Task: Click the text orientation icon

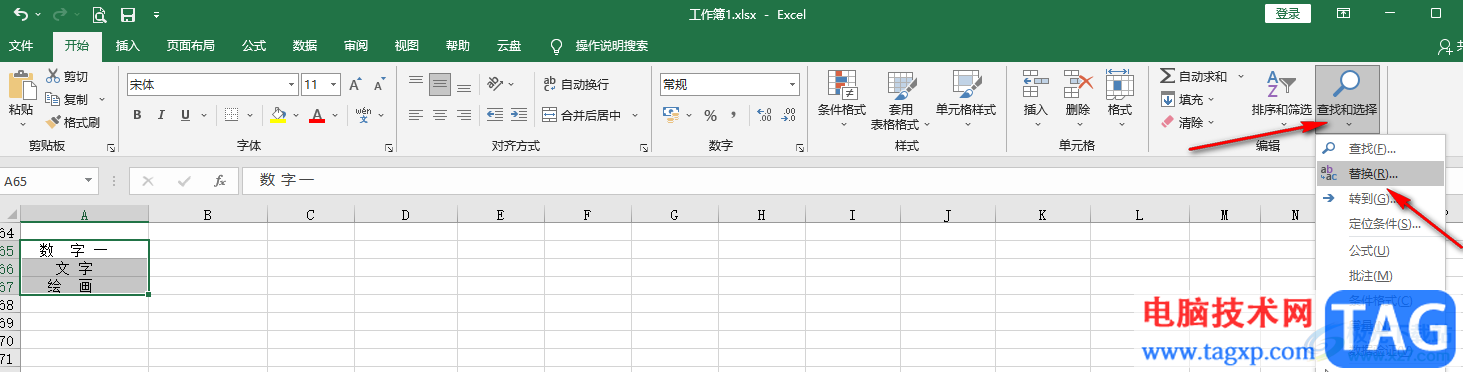Action: click(494, 85)
